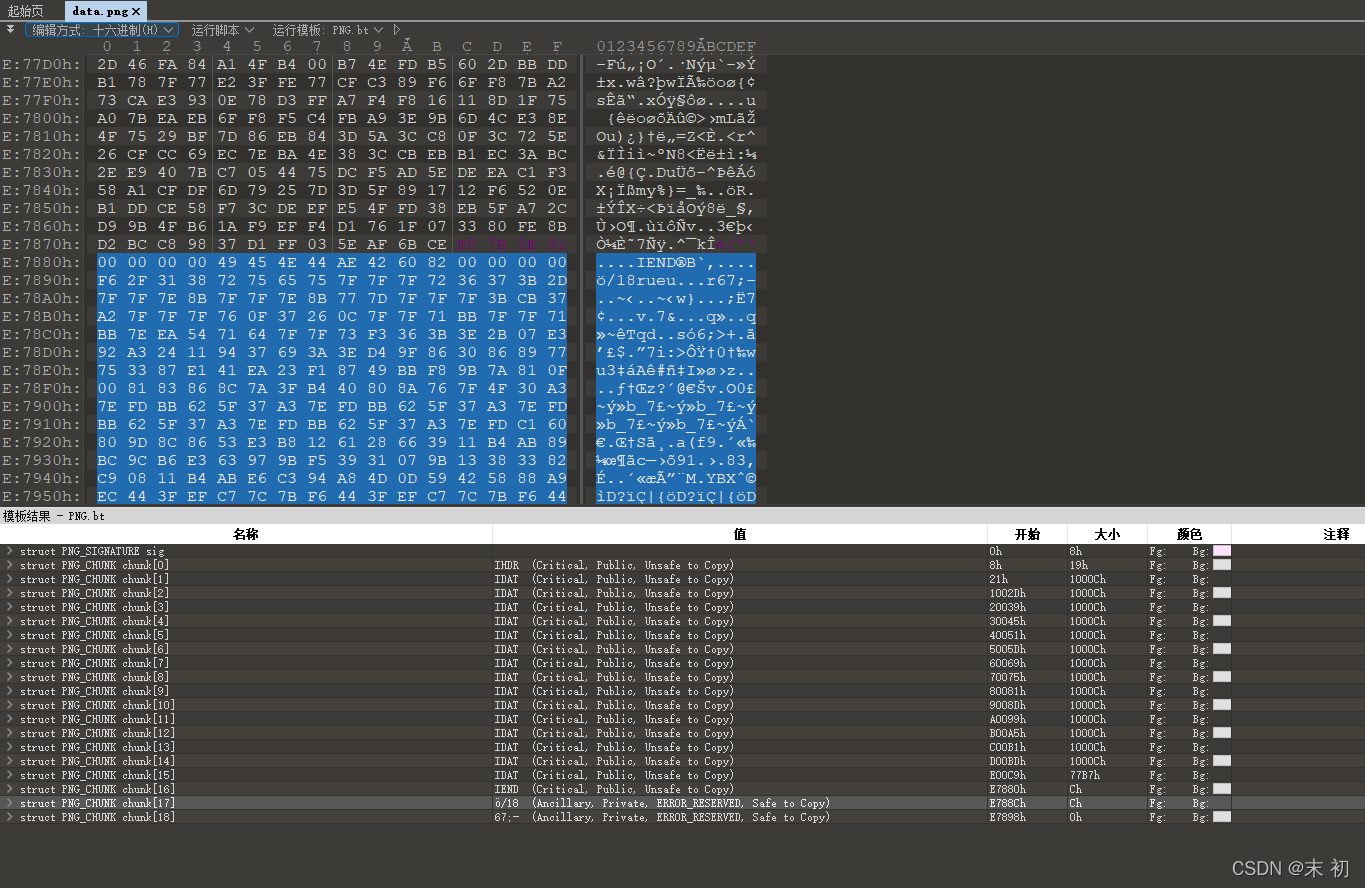The height and width of the screenshot is (888, 1365).
Task: Click the 开始 column header
Action: 1027,534
